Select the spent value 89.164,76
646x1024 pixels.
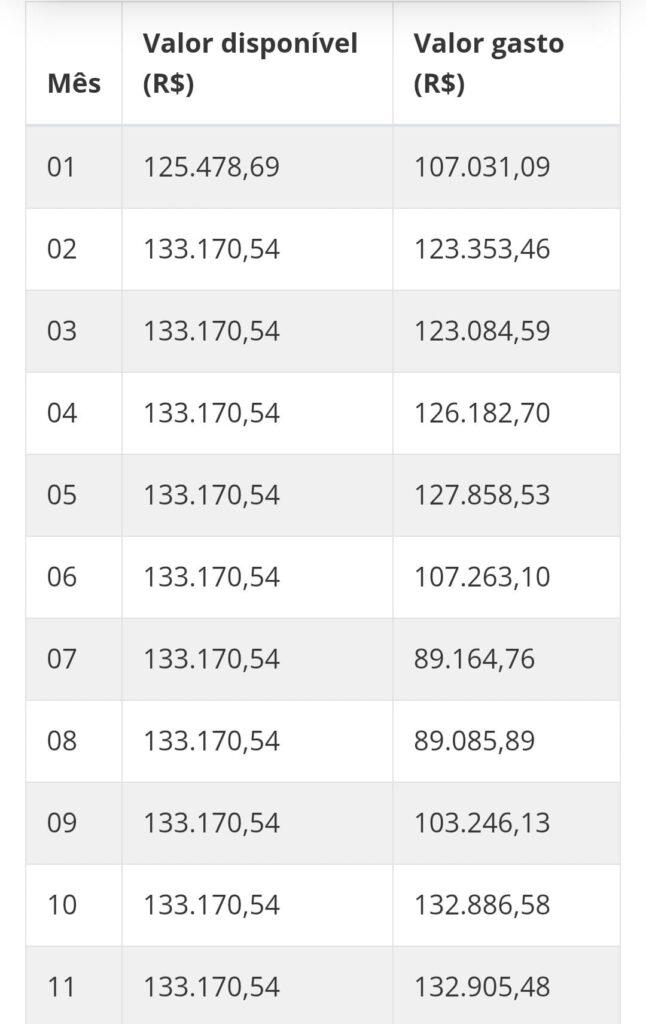click(x=474, y=659)
